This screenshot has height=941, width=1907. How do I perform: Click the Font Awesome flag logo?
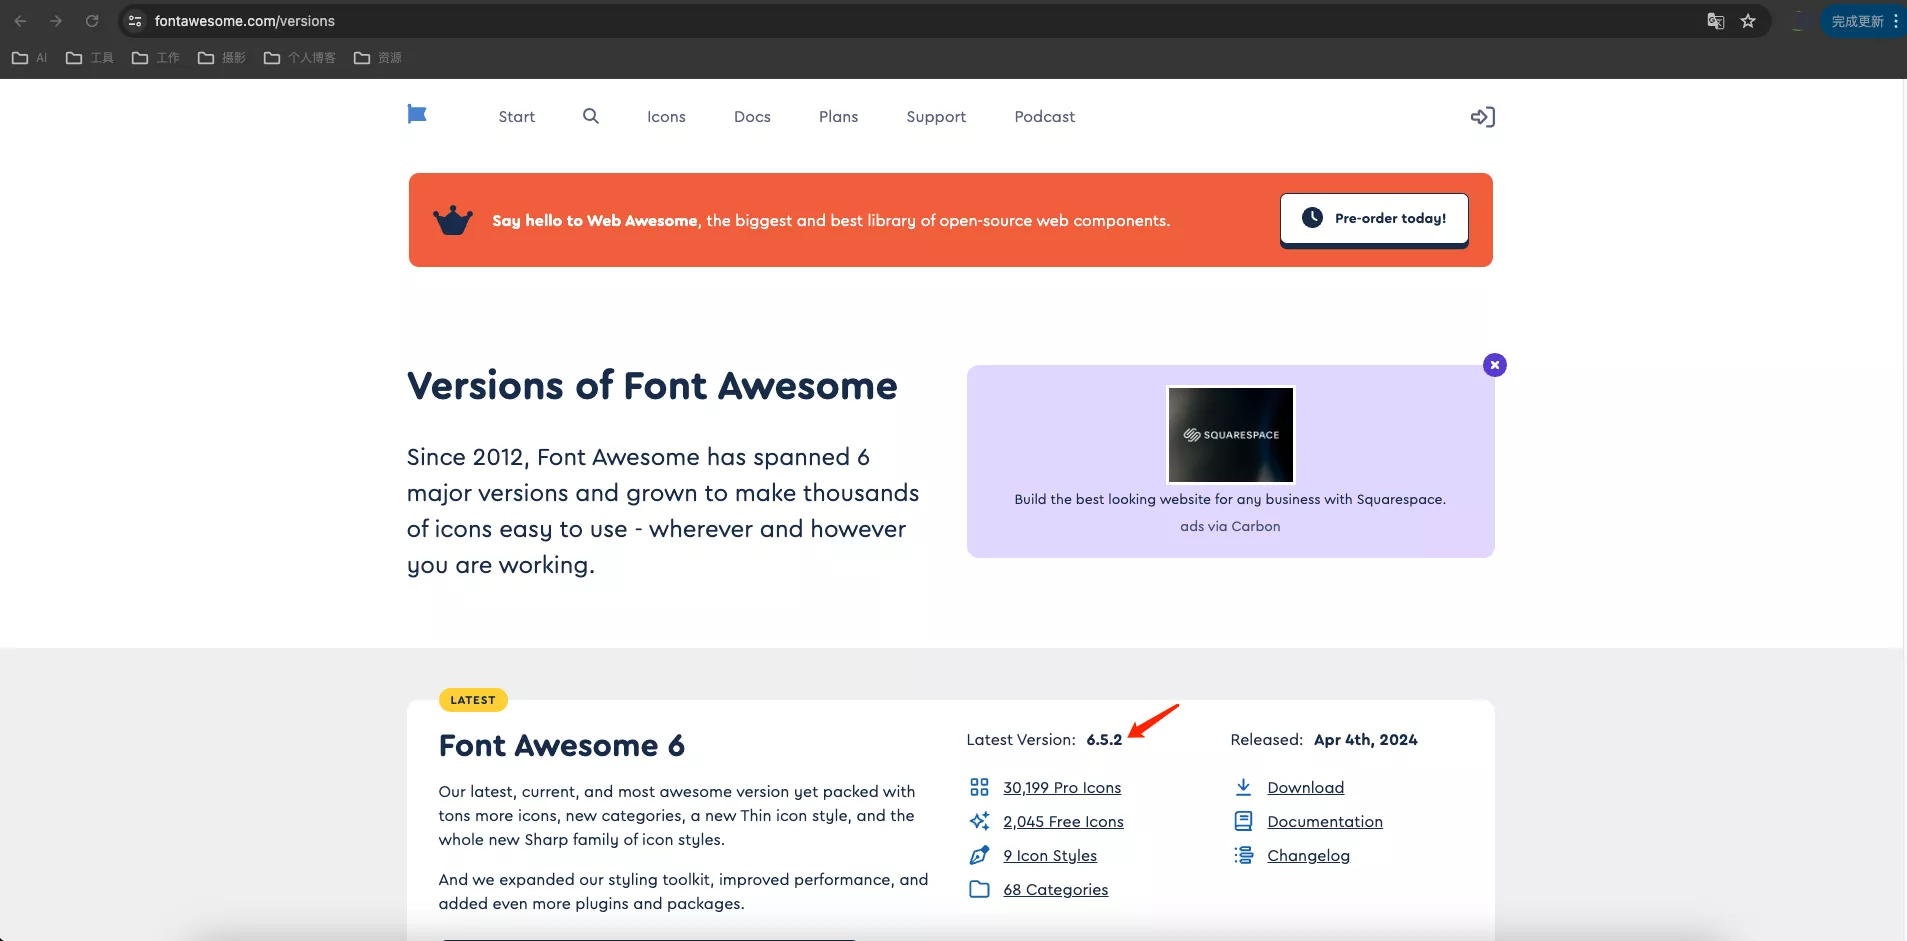click(x=417, y=115)
